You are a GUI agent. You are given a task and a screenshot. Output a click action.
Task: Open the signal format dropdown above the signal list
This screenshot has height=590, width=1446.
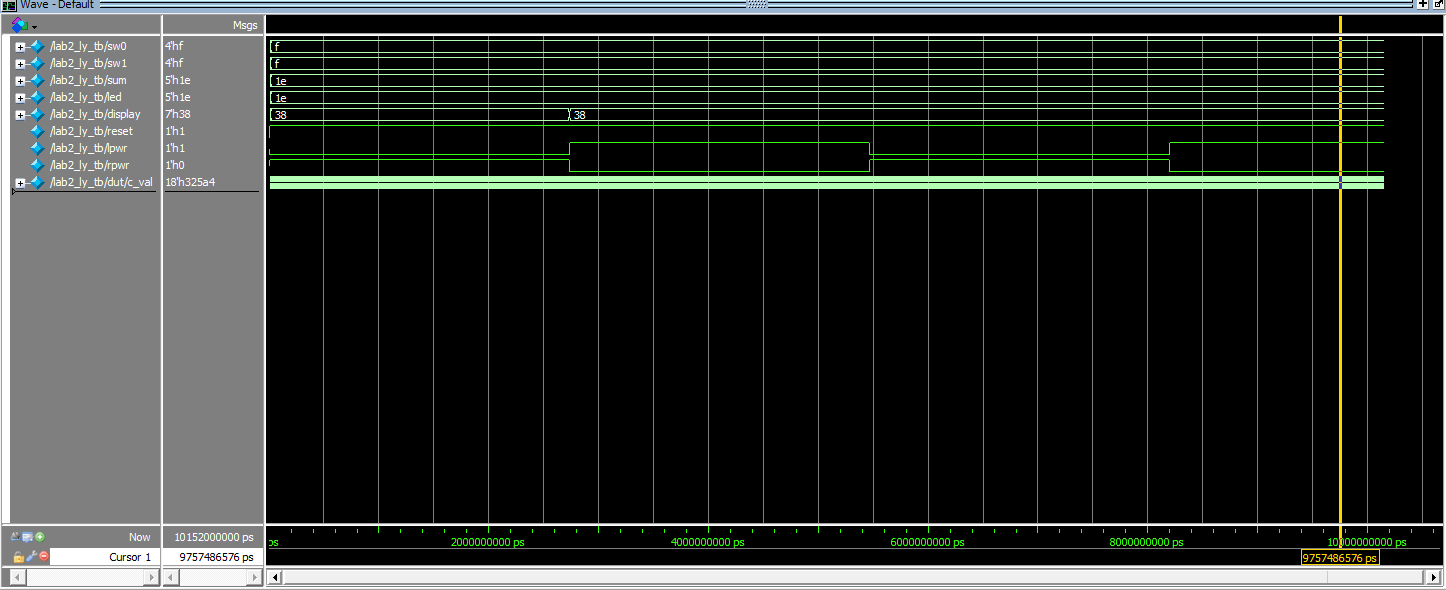coord(34,26)
